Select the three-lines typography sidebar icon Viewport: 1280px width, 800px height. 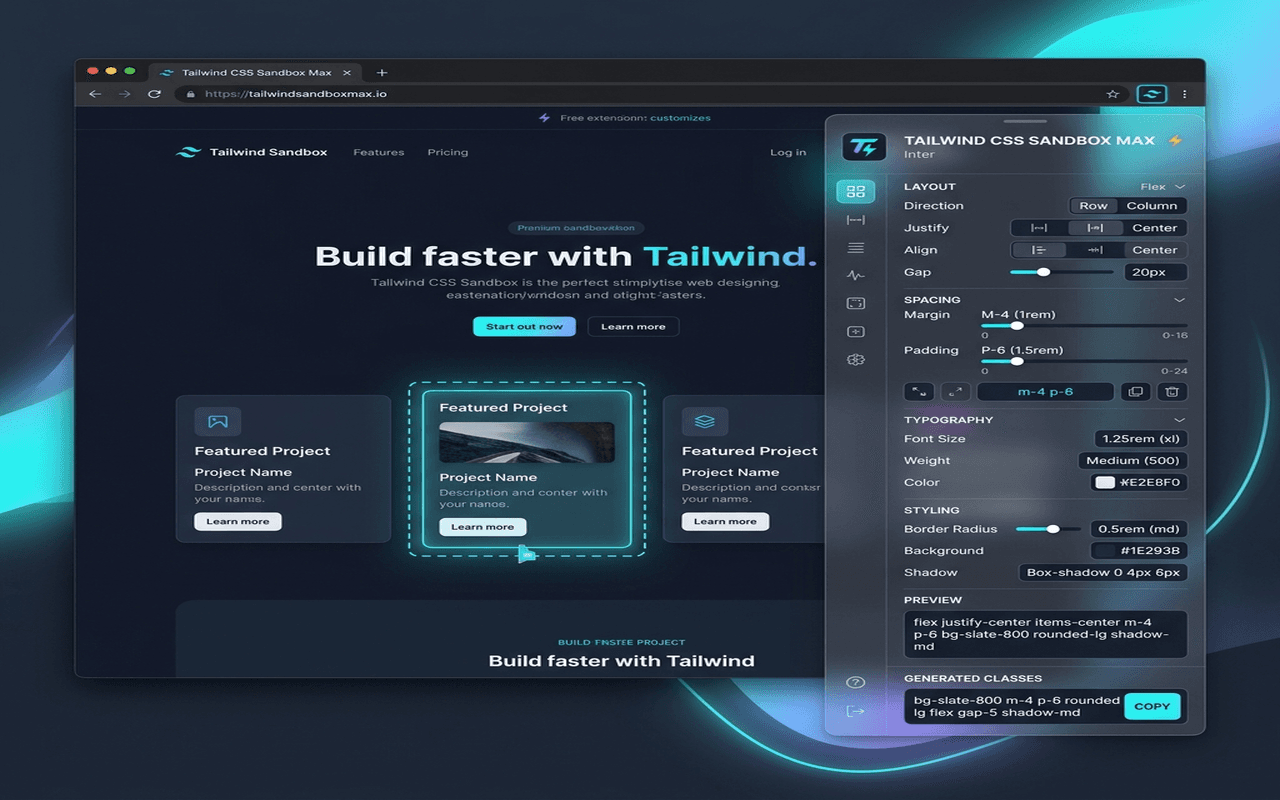(x=855, y=248)
